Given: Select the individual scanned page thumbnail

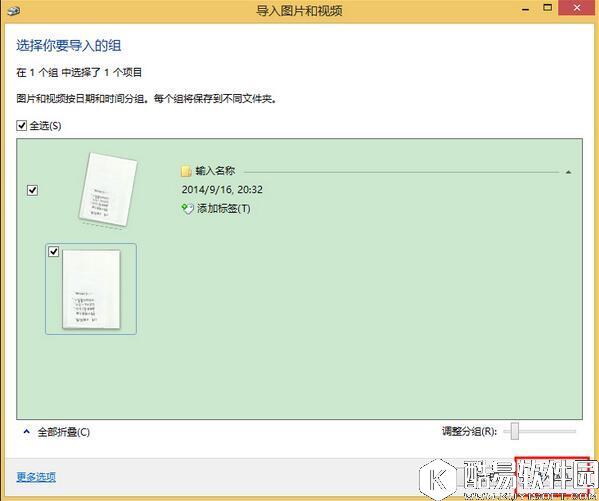Looking at the screenshot, I should coord(91,289).
